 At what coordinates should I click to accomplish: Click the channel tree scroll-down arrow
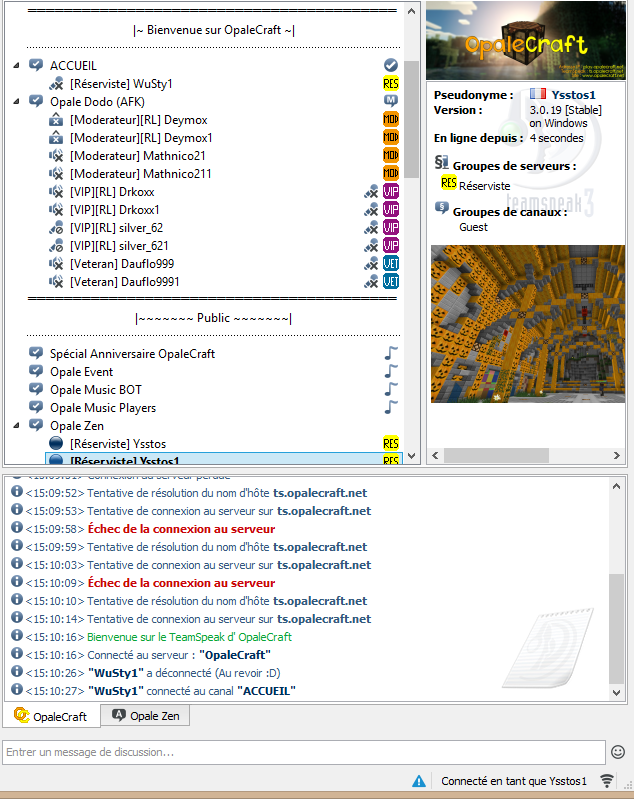point(412,456)
